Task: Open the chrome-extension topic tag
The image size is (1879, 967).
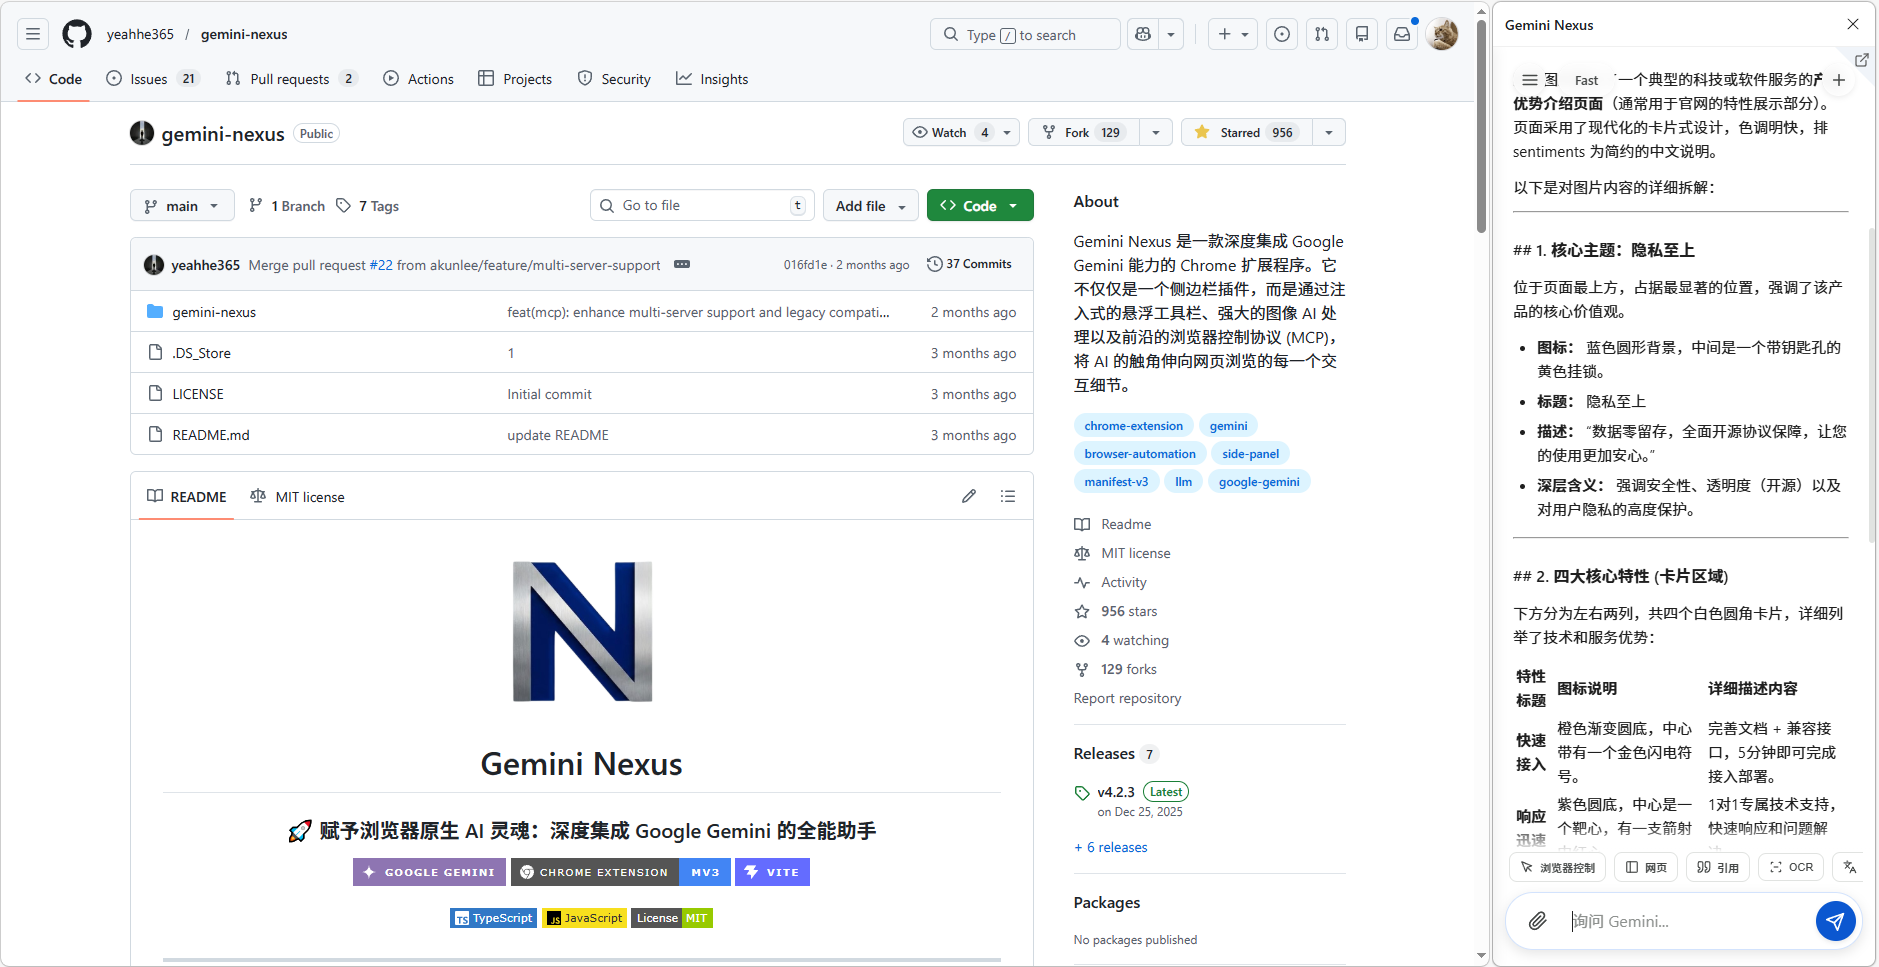Action: 1134,425
